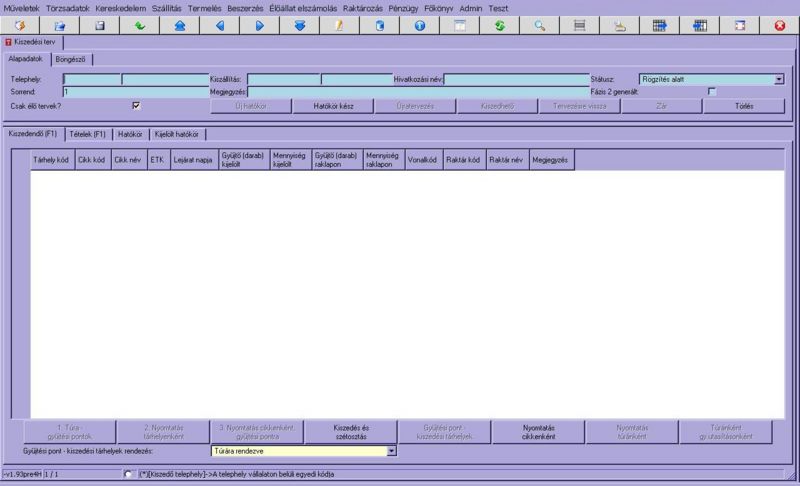Click the Megjegyzés input field
The width and height of the screenshot is (800, 486).
tap(418, 92)
